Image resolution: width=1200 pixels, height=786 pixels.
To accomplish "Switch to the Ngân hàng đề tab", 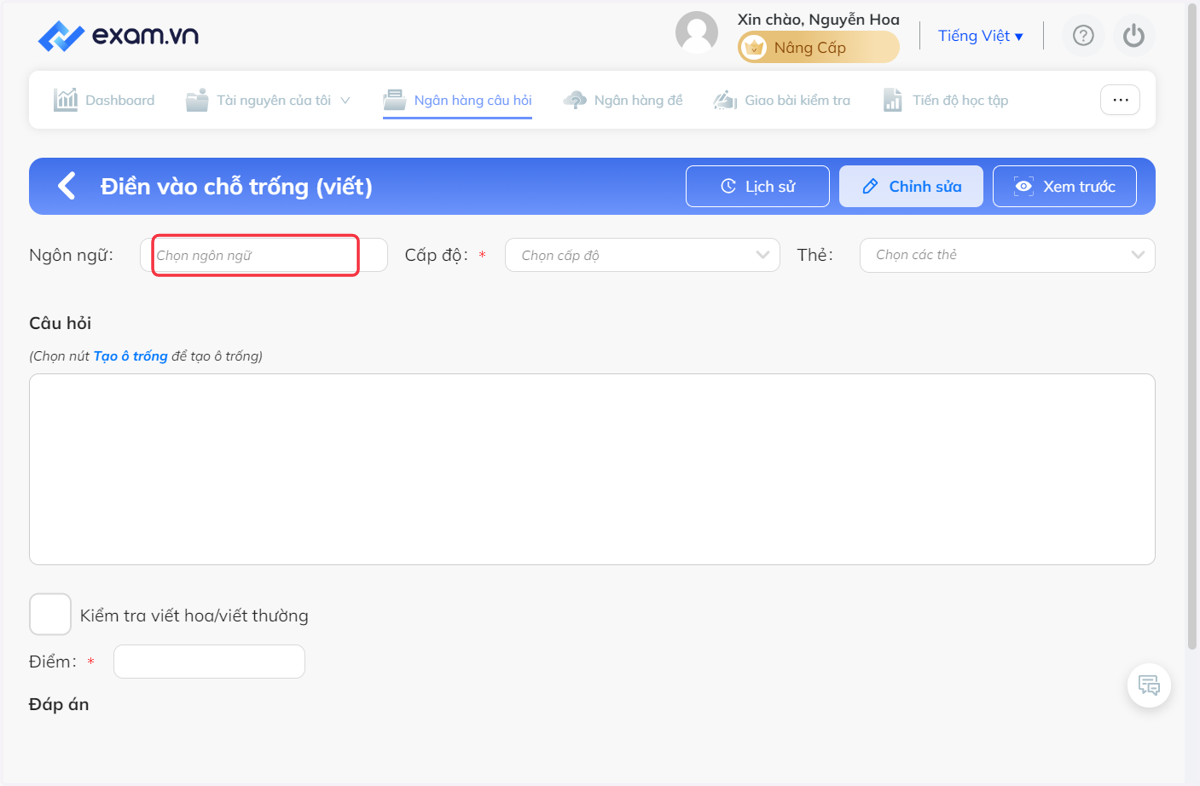I will coord(623,100).
